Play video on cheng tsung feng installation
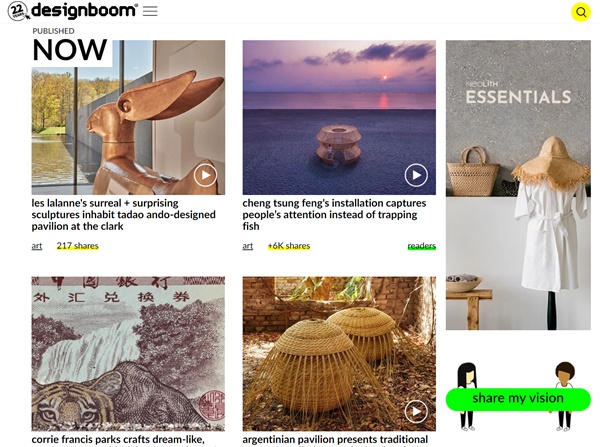Image resolution: width=600 pixels, height=447 pixels. (x=416, y=175)
